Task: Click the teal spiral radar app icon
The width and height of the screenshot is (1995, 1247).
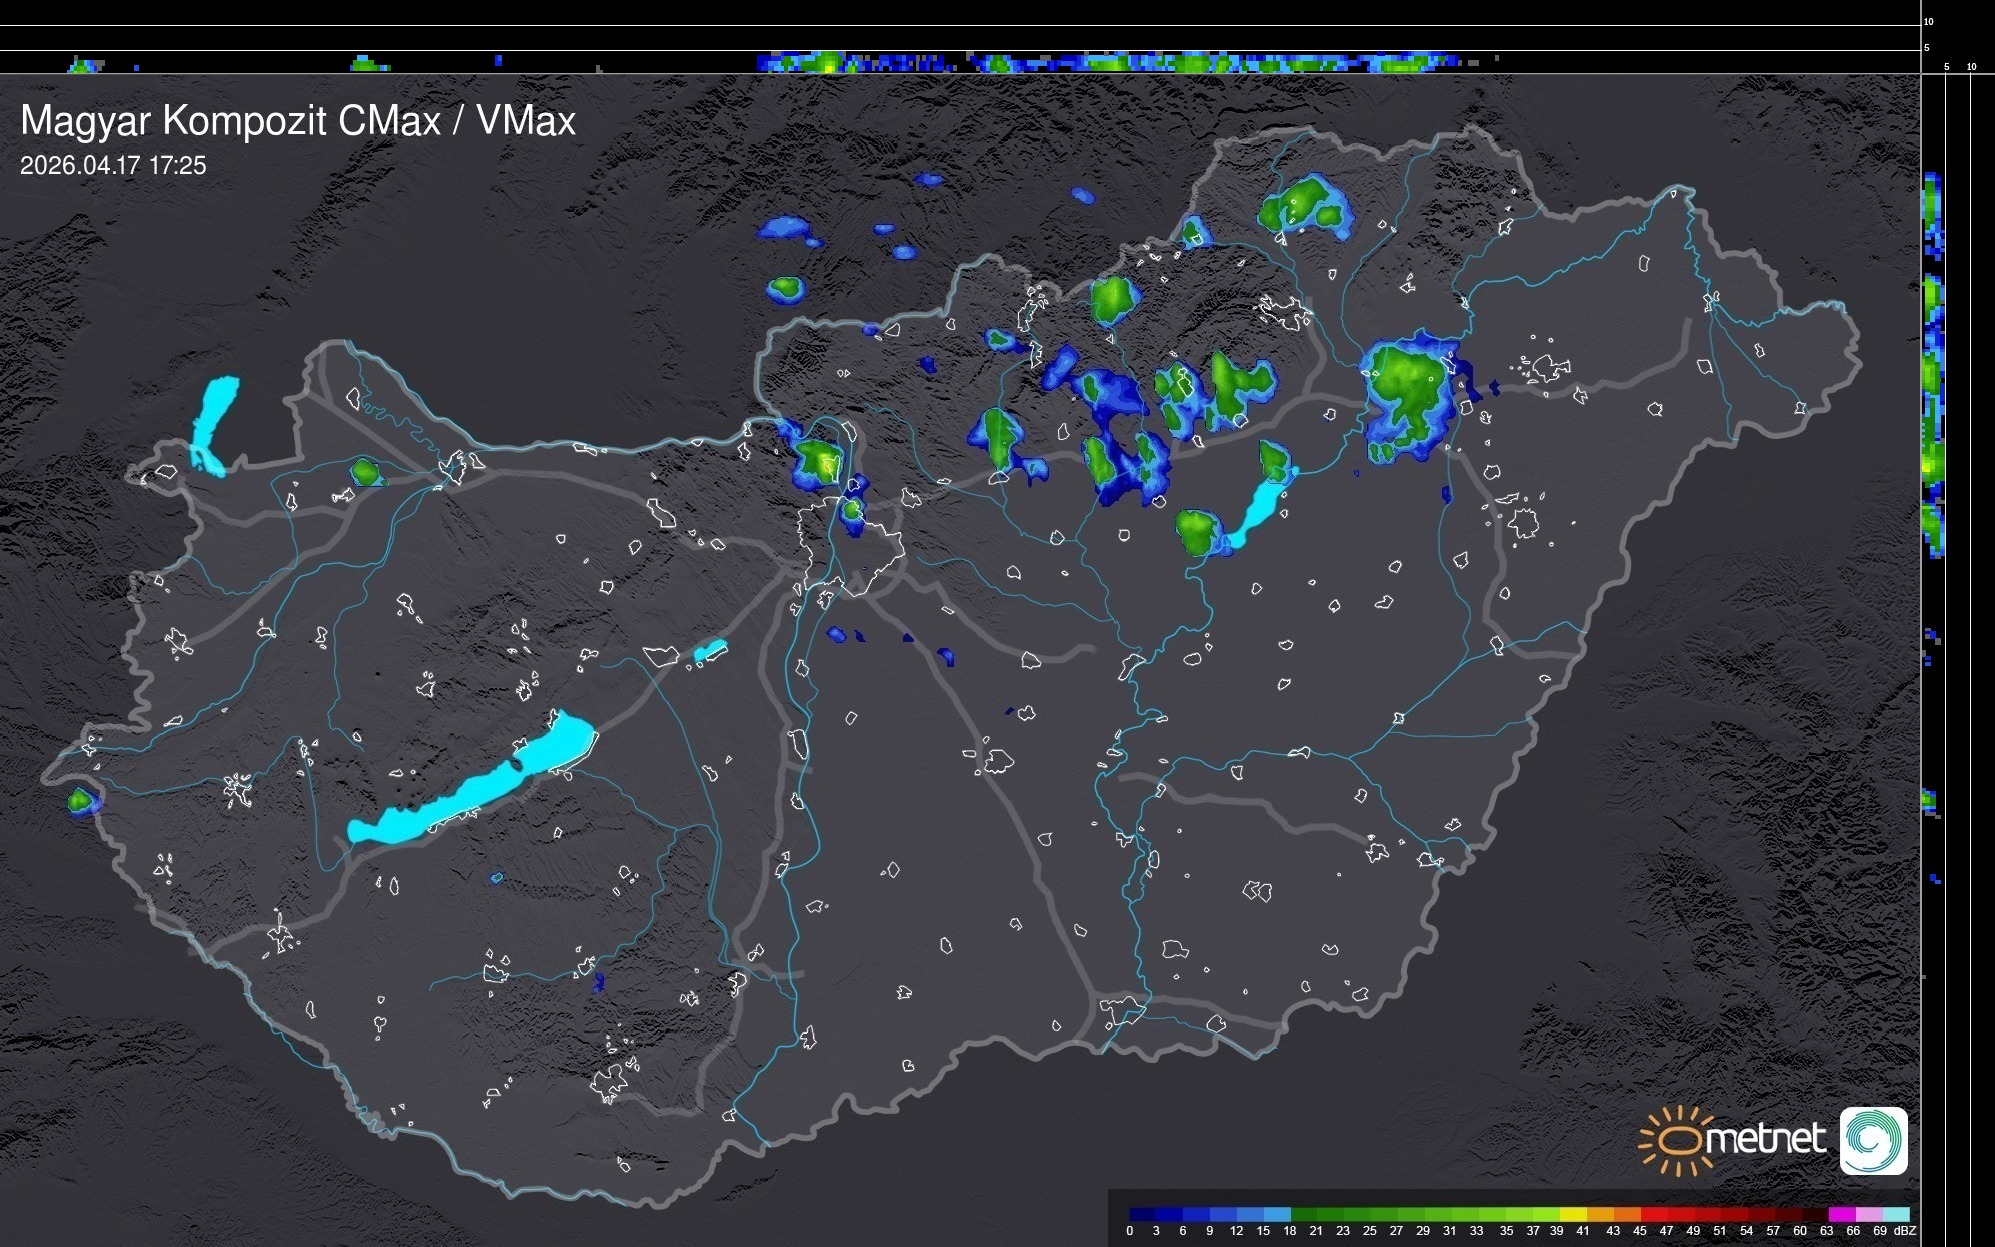Action: (1873, 1140)
